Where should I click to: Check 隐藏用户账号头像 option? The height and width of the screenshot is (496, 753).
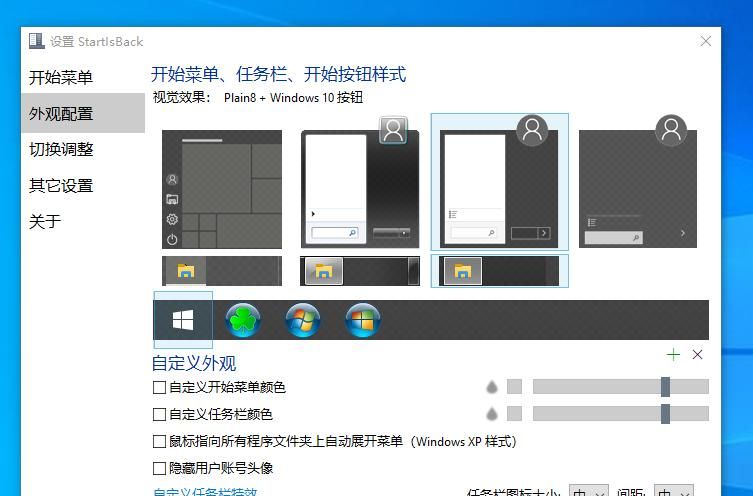click(159, 468)
